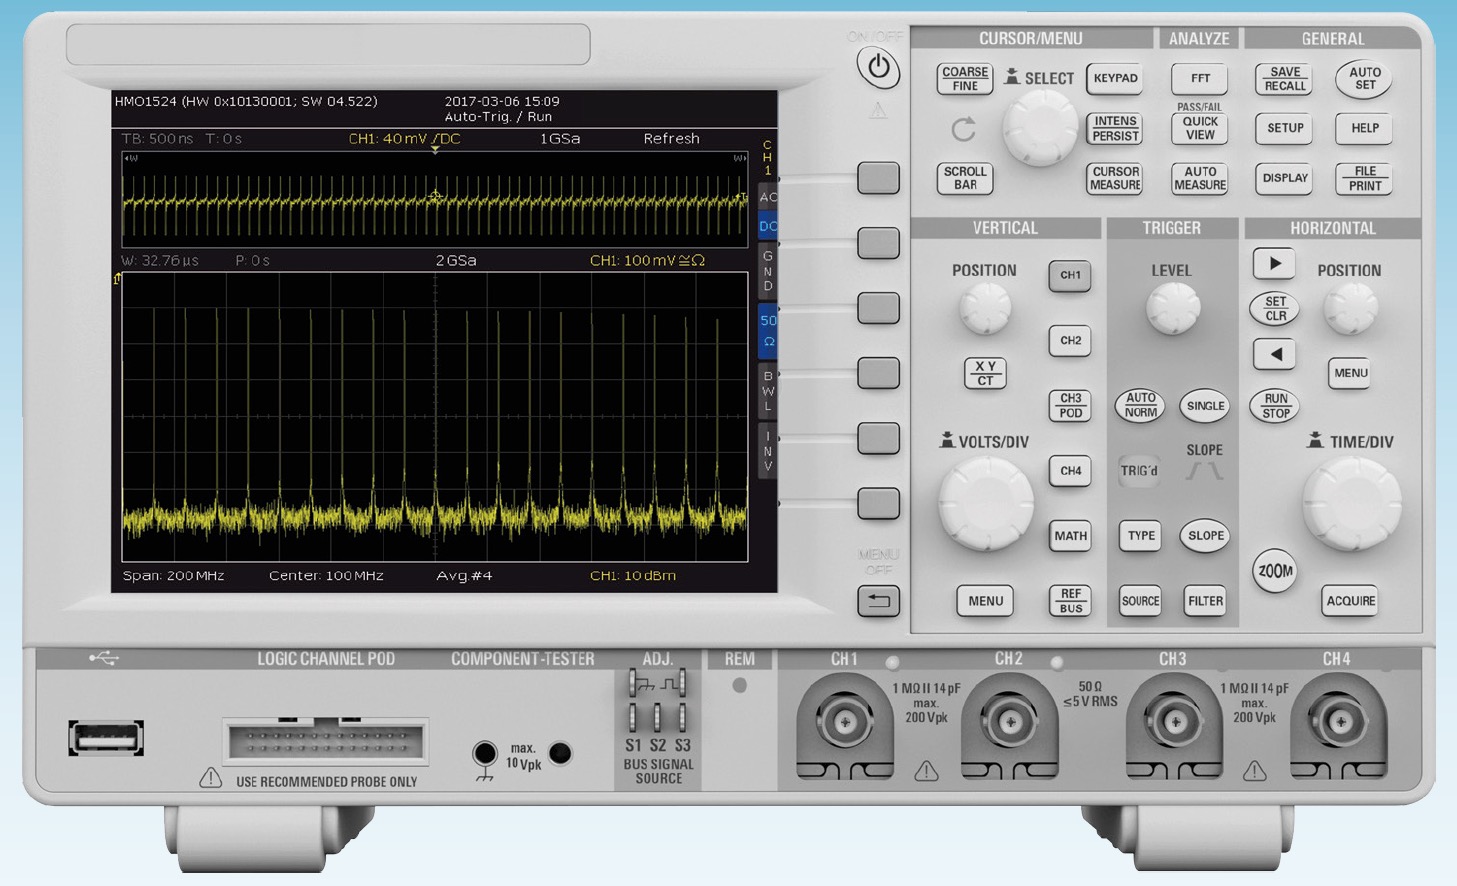Toggle channel CH4 display
Screen dimensions: 1457x886
[x=1069, y=472]
